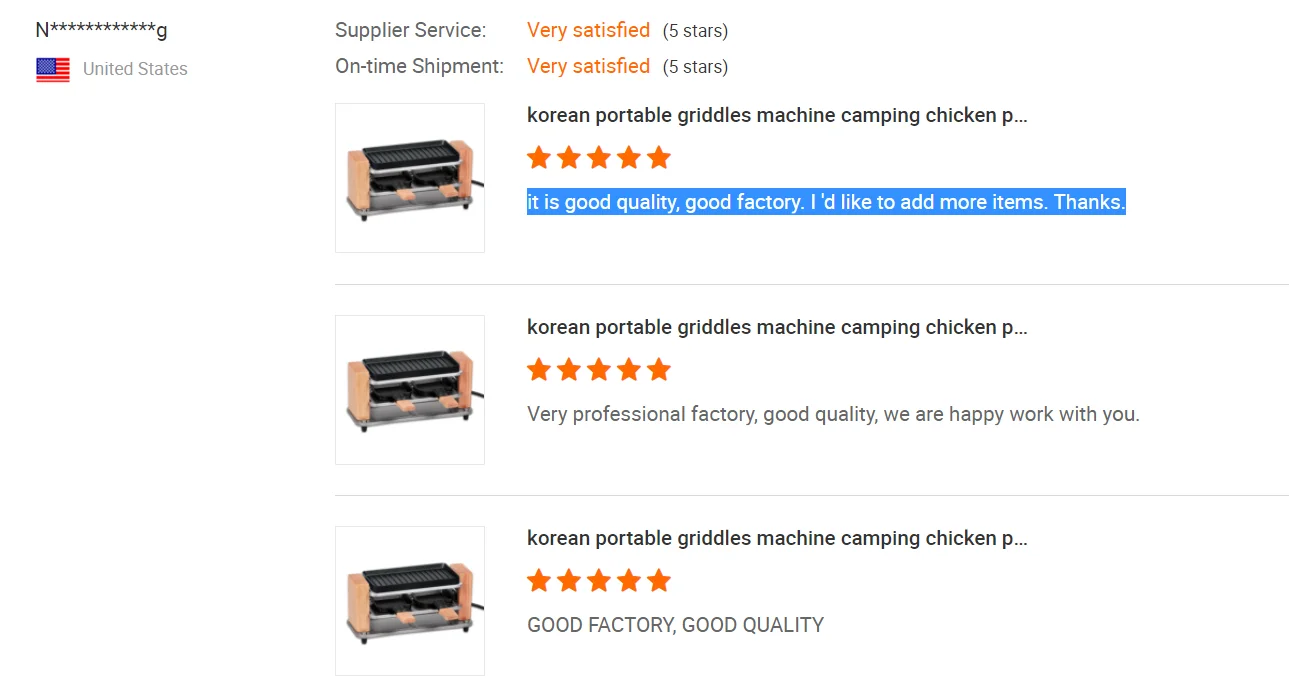Click the third review's five-star rating

(x=598, y=581)
